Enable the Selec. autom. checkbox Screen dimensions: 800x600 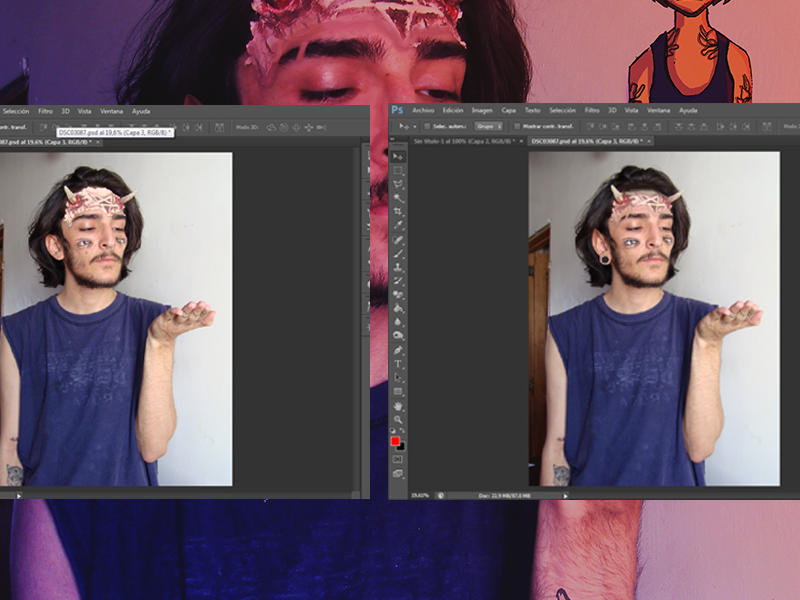click(x=428, y=126)
